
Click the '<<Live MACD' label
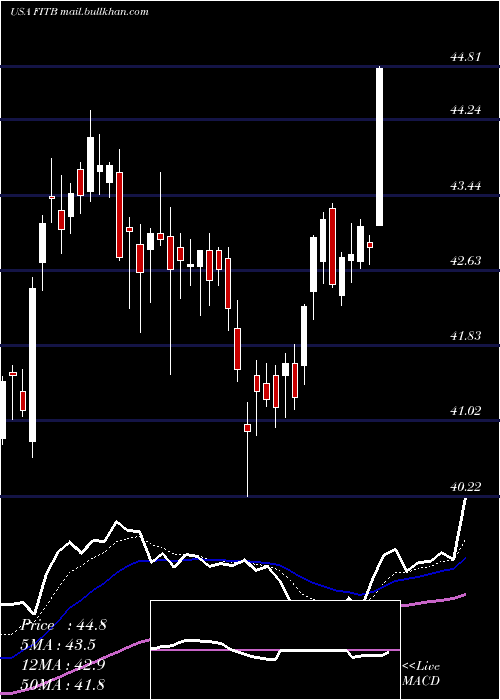point(421,674)
